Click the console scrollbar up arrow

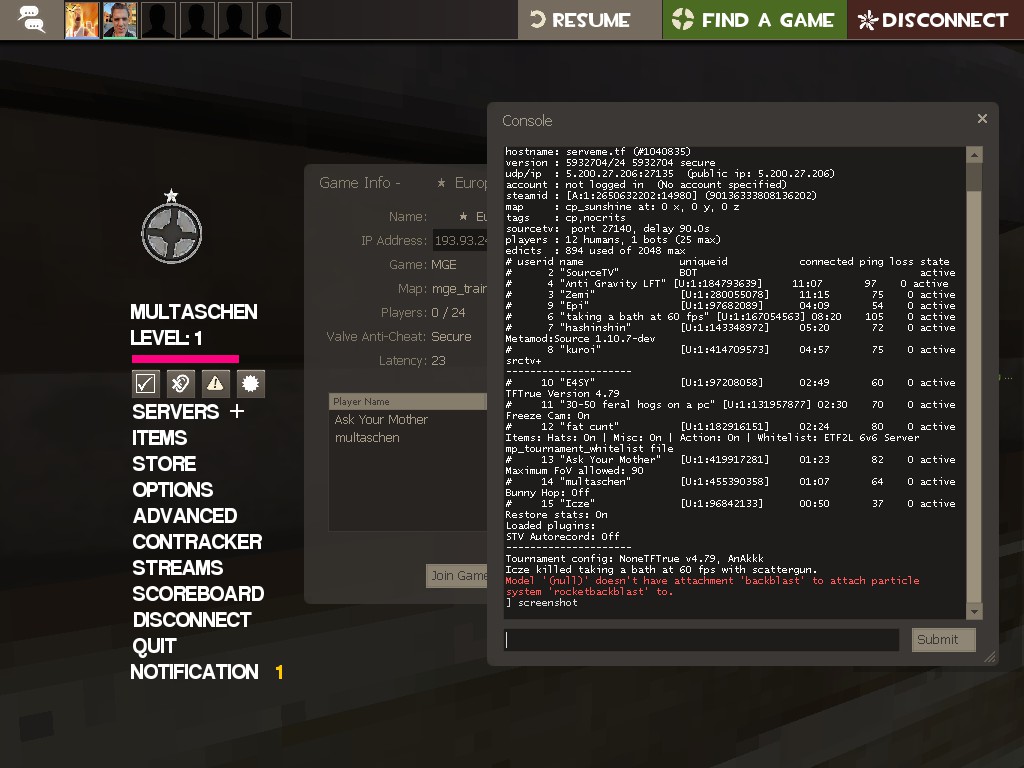(974, 155)
